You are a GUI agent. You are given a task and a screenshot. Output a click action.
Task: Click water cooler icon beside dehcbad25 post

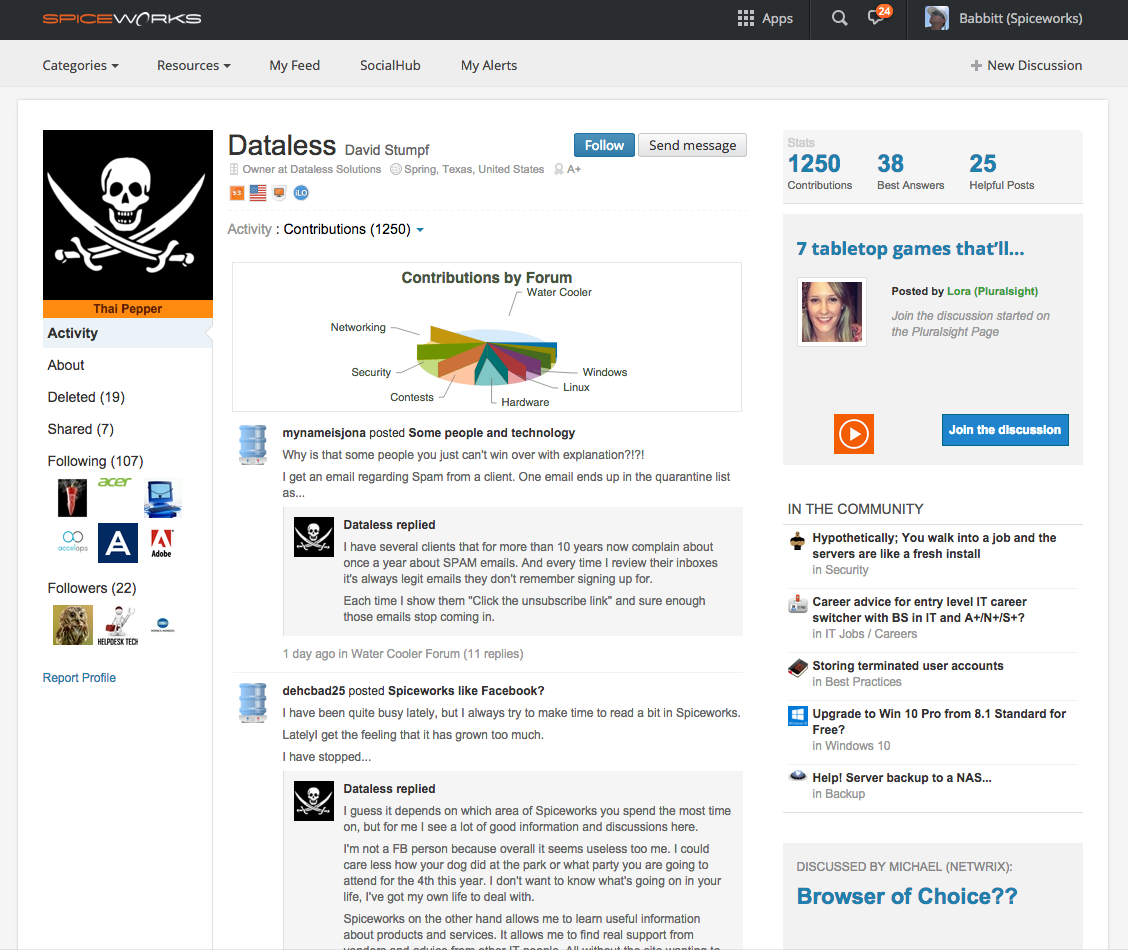(253, 703)
